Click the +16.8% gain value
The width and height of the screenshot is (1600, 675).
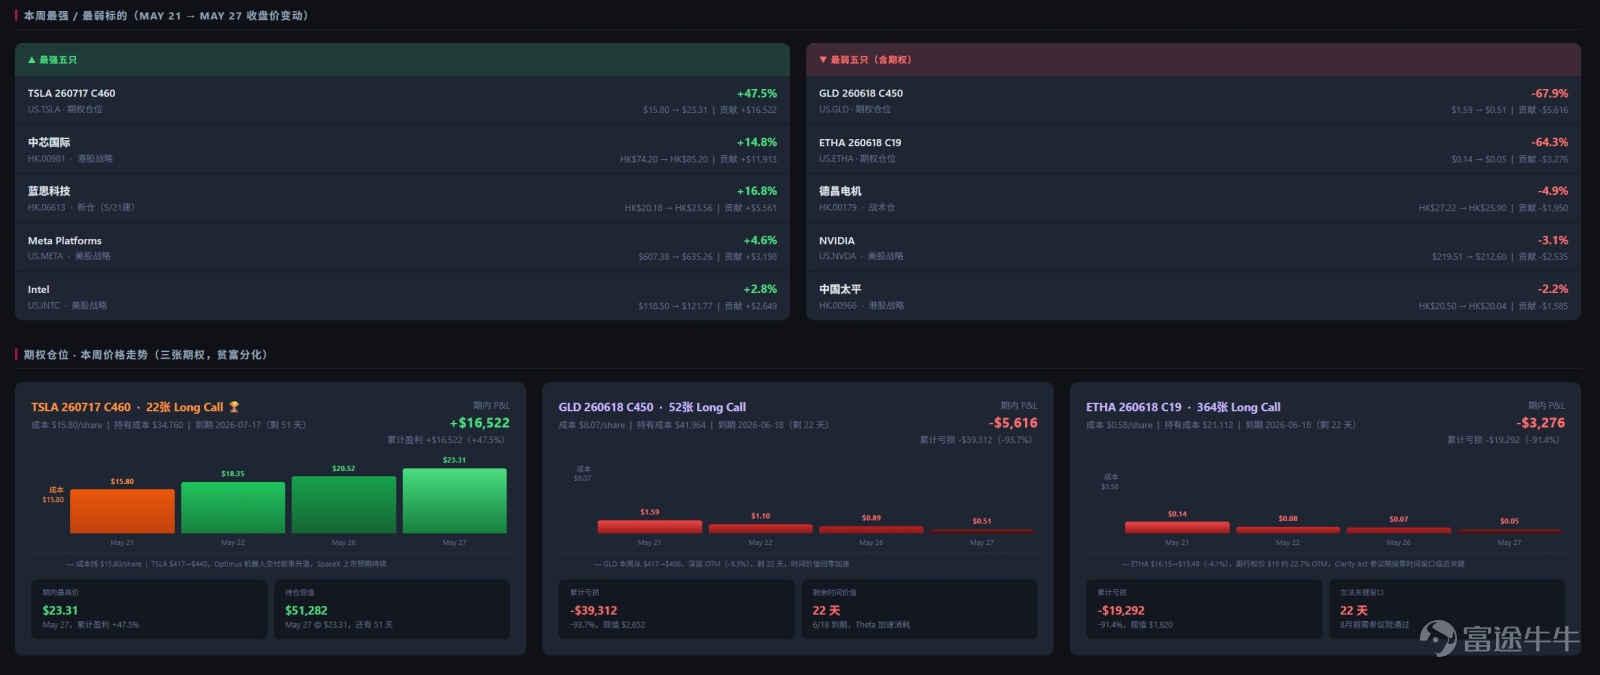pos(757,191)
